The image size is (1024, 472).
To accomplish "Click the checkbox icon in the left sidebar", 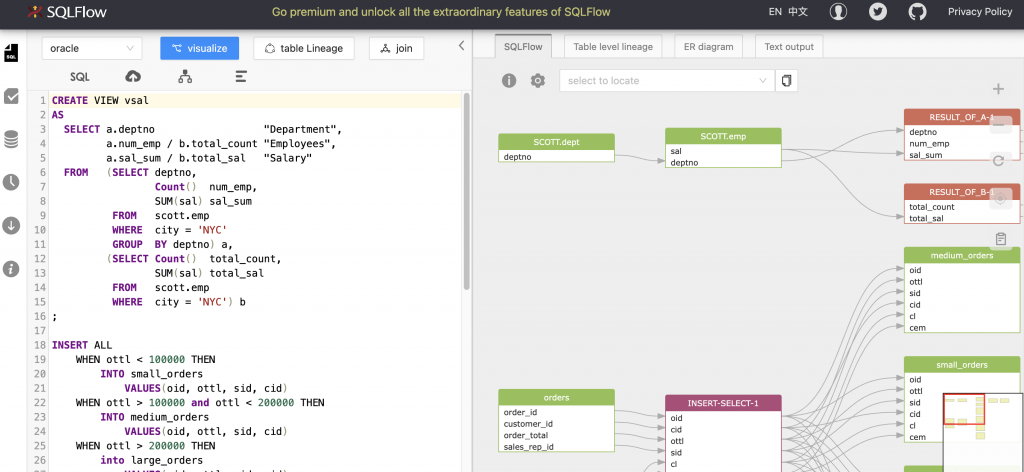I will click(x=12, y=96).
